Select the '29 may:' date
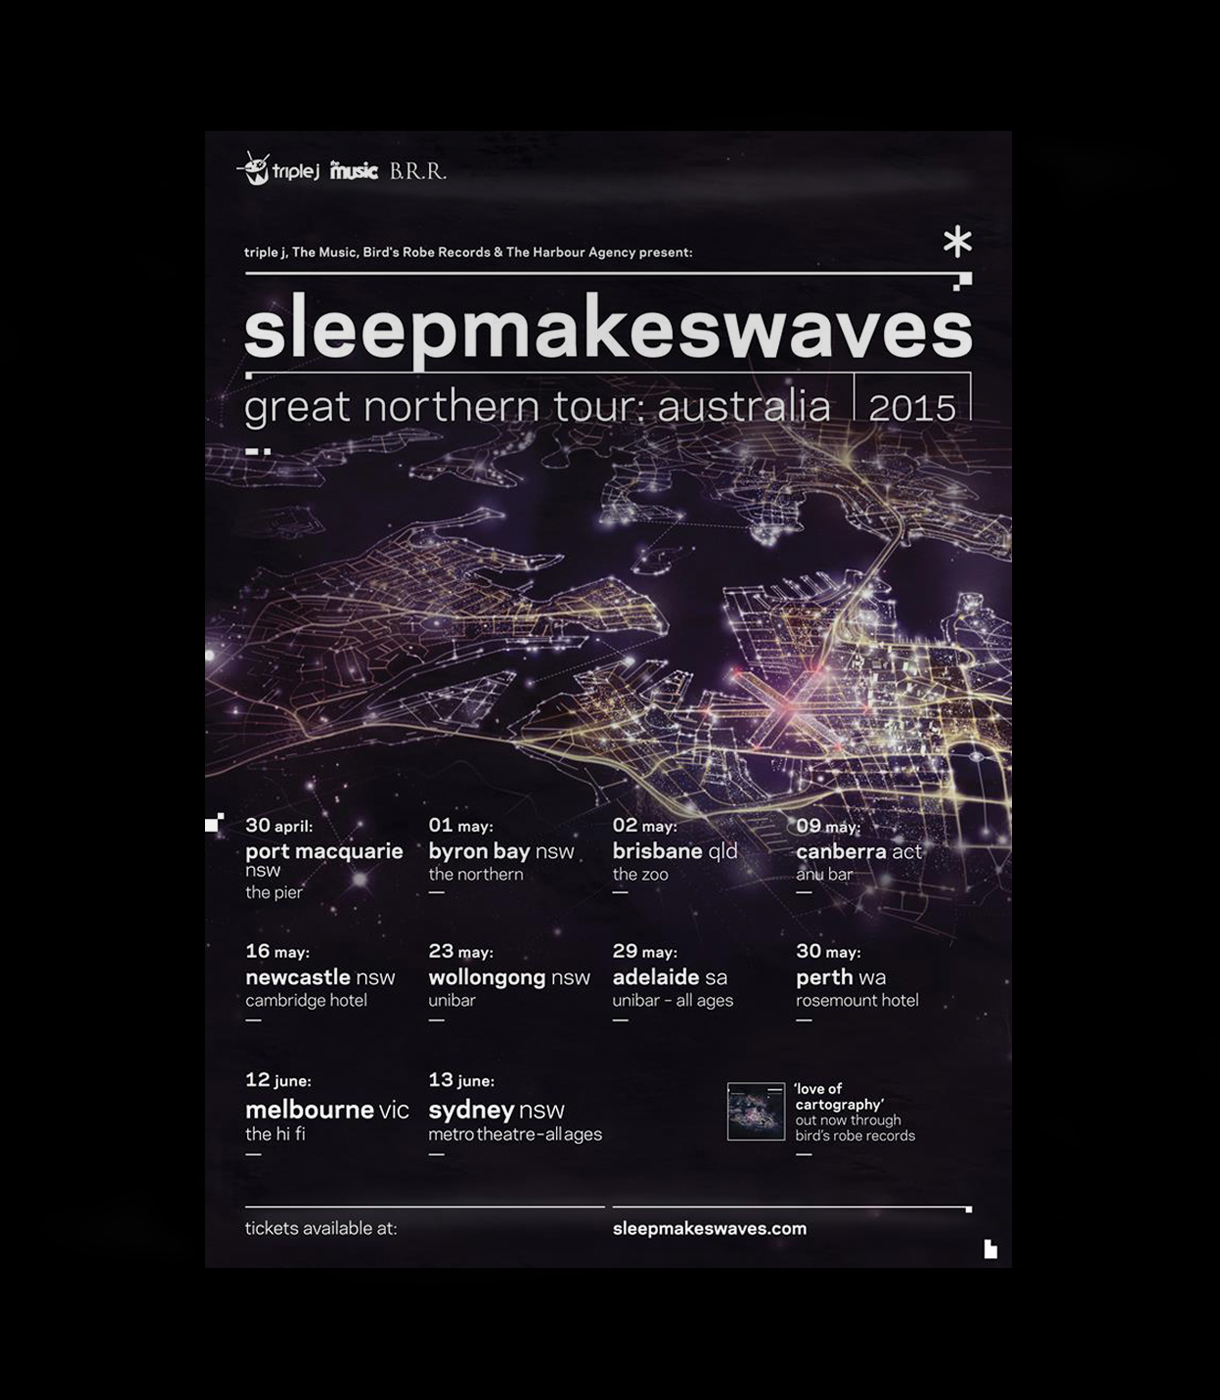1220x1400 pixels. click(645, 952)
